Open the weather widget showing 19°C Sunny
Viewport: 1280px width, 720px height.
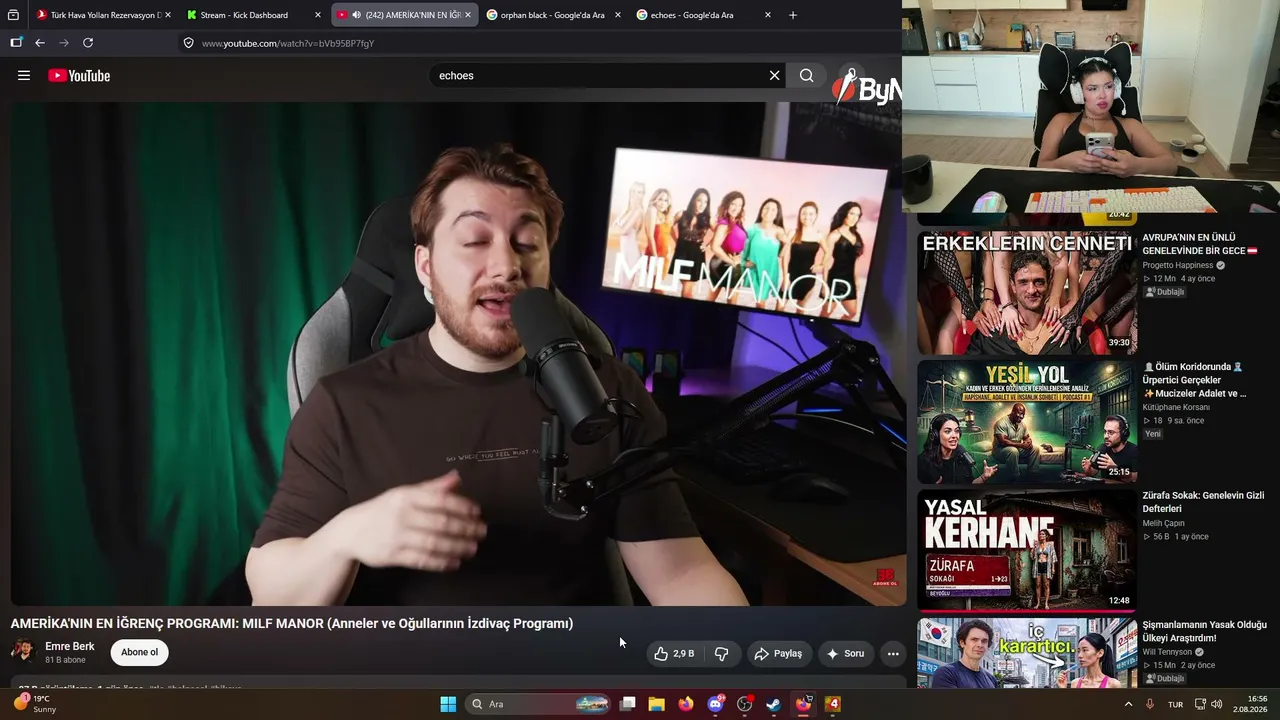point(36,704)
